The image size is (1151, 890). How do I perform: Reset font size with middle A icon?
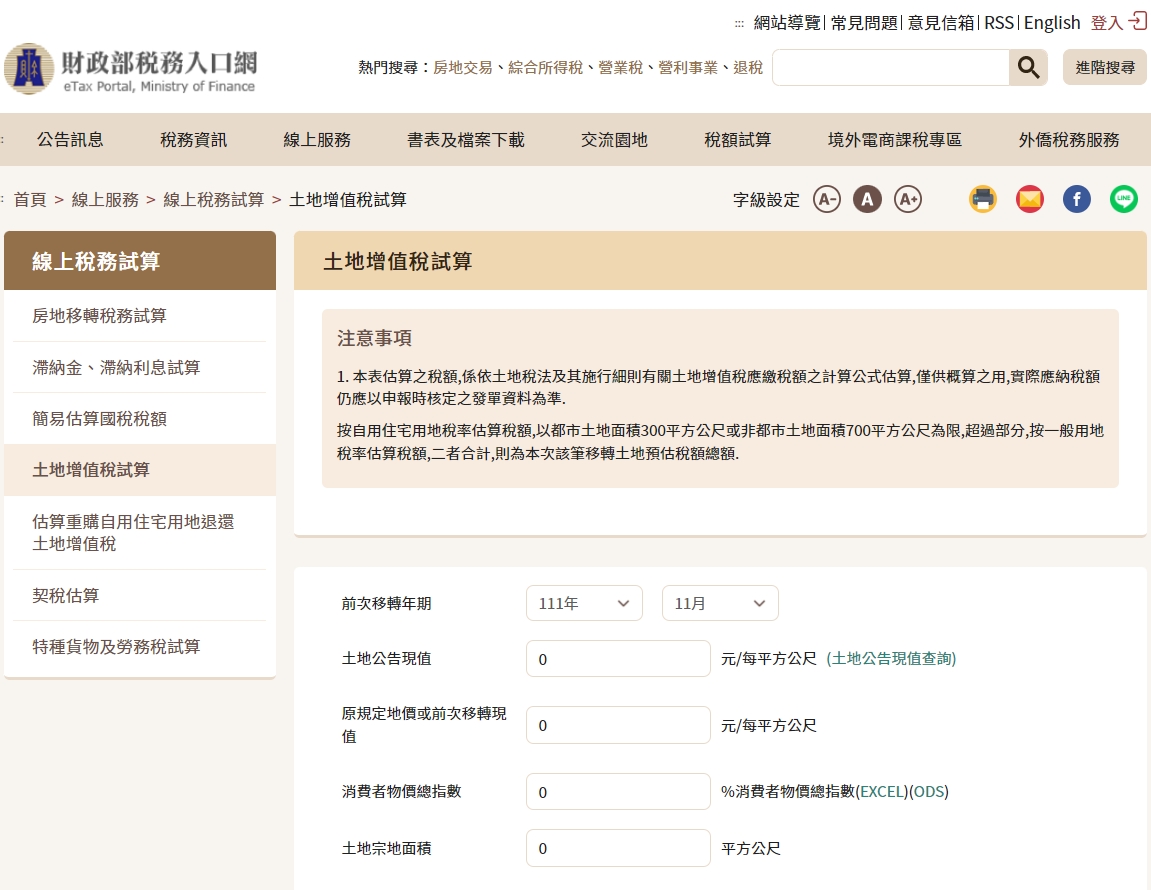pos(867,199)
